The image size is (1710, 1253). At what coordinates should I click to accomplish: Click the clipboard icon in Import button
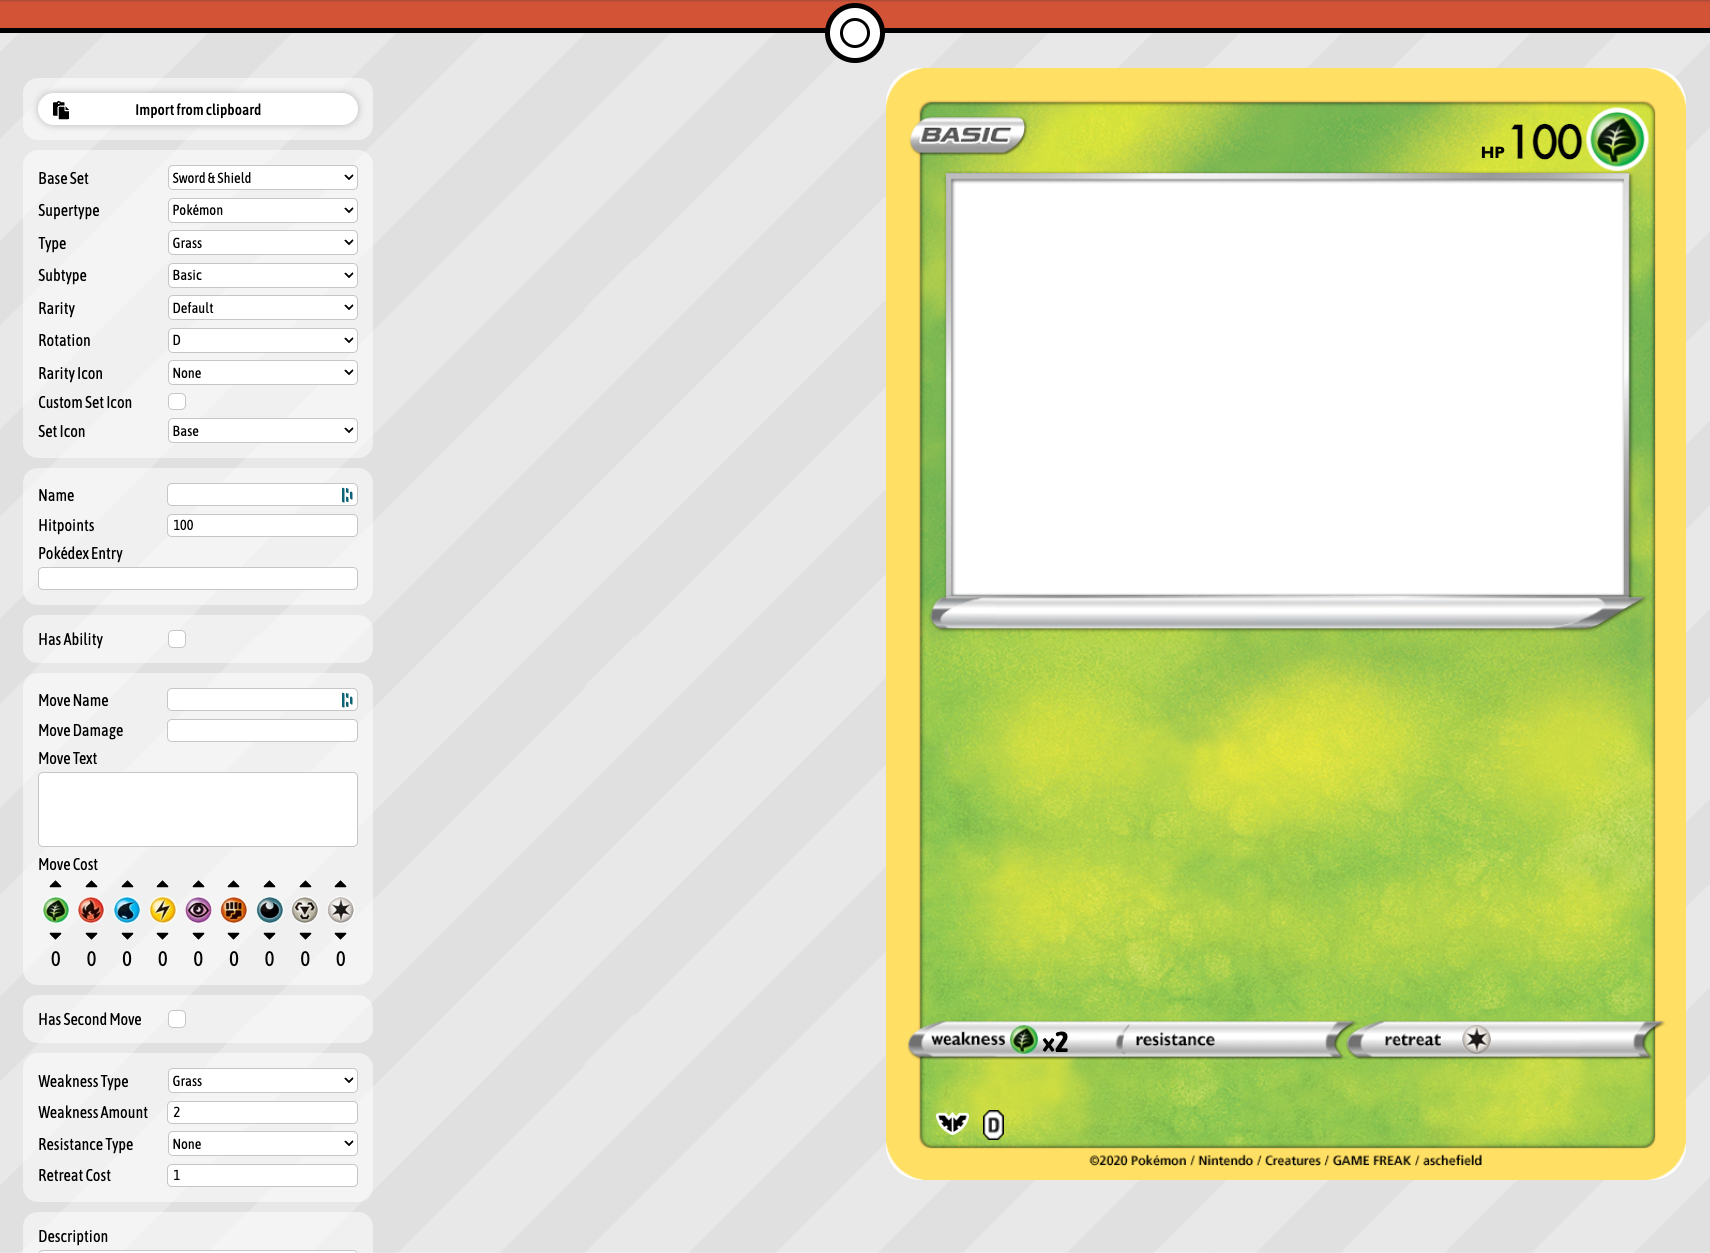tap(61, 110)
